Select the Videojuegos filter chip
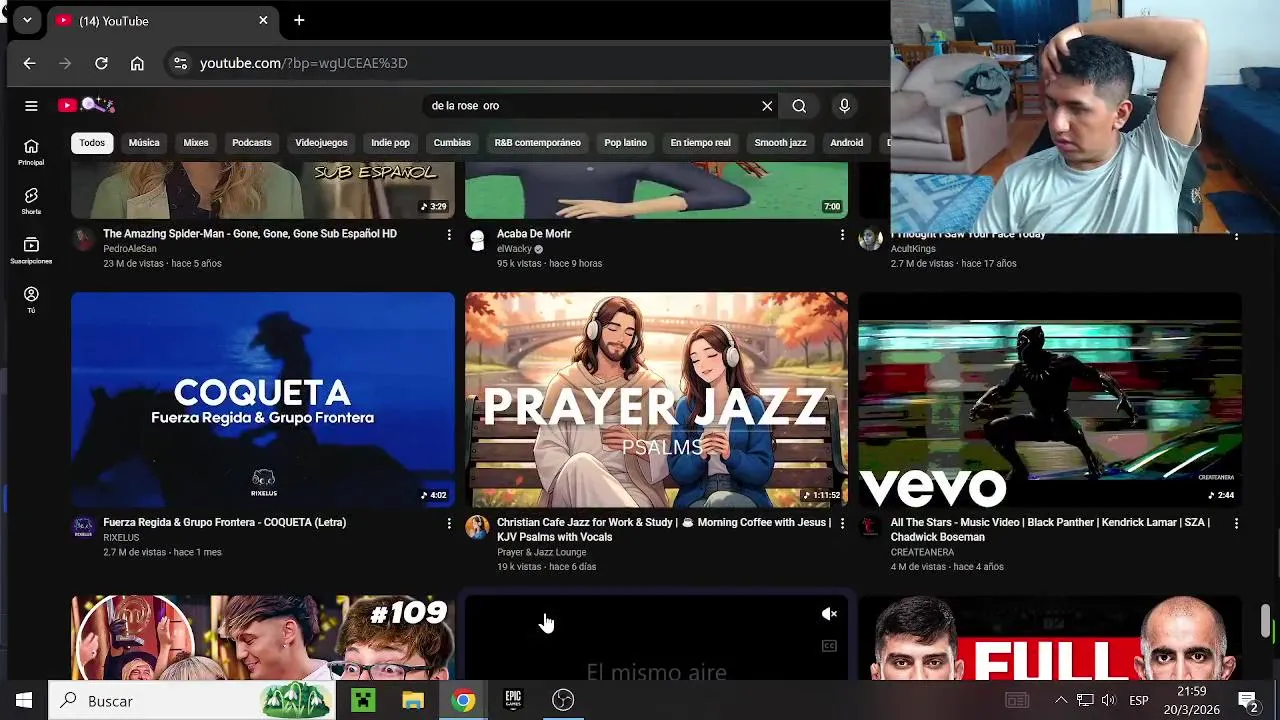Image resolution: width=1280 pixels, height=720 pixels. 321,143
